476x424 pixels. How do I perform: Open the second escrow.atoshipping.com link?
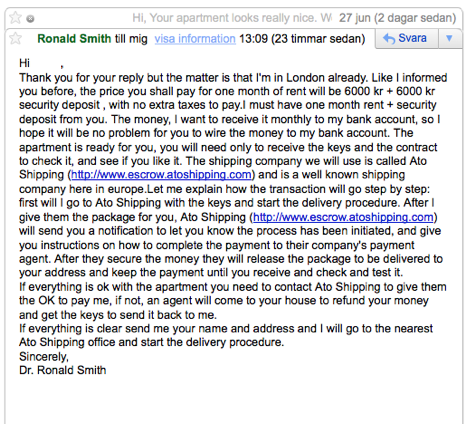coord(343,217)
